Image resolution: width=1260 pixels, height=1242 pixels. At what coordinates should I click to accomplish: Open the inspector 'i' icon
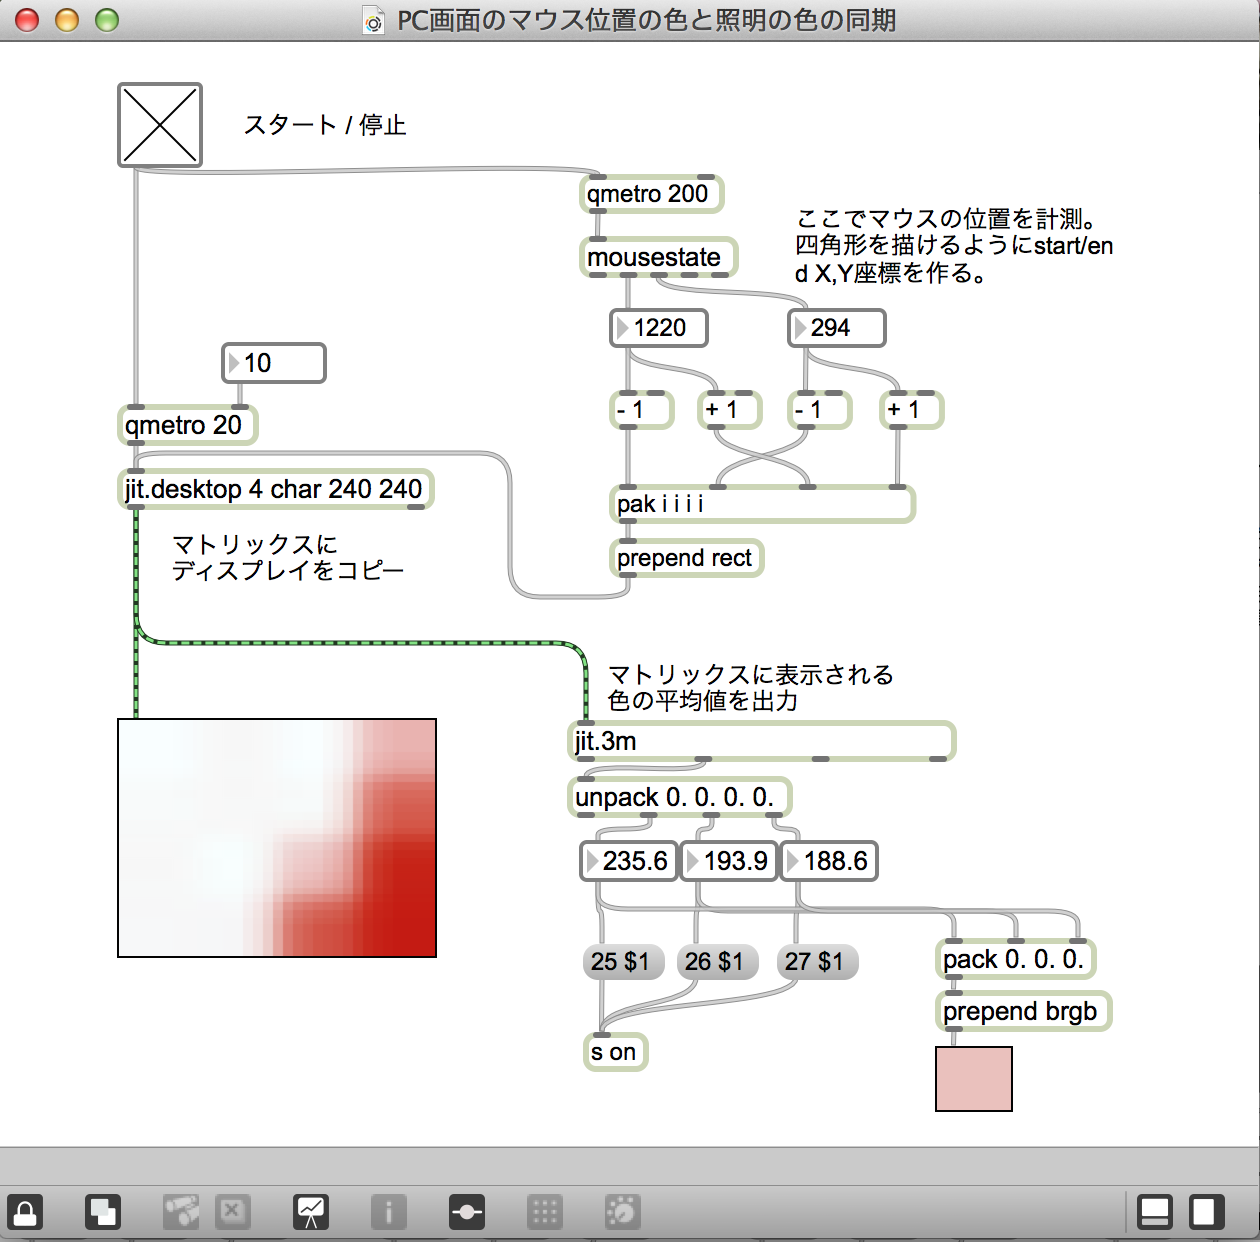388,1212
